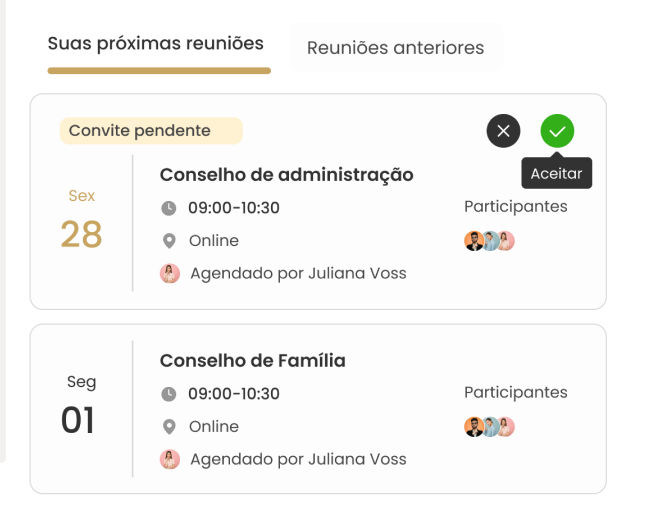
Task: Decline the pending invite with X icon
Action: click(503, 131)
